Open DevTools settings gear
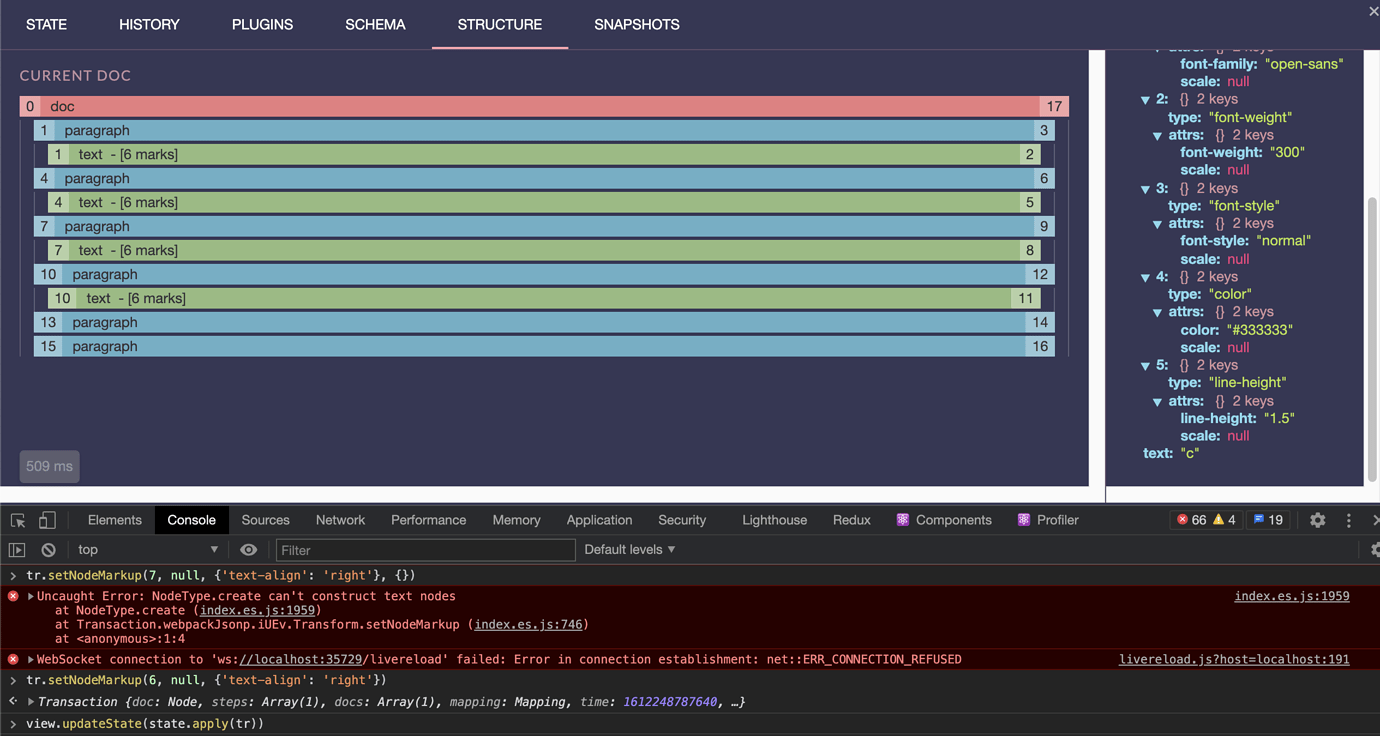This screenshot has width=1380, height=736. click(x=1317, y=520)
